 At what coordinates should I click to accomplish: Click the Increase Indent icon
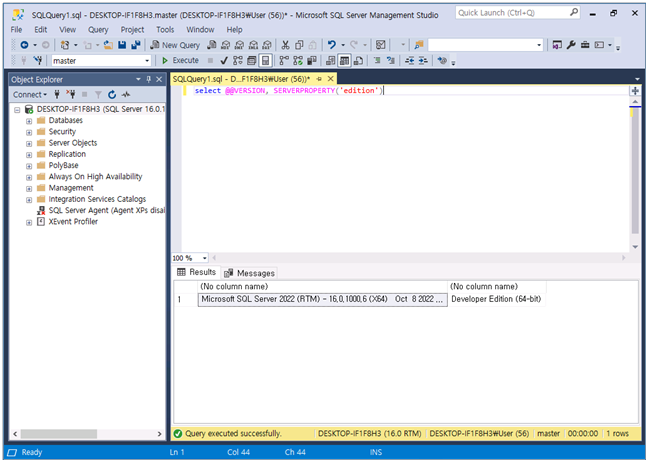click(x=423, y=61)
